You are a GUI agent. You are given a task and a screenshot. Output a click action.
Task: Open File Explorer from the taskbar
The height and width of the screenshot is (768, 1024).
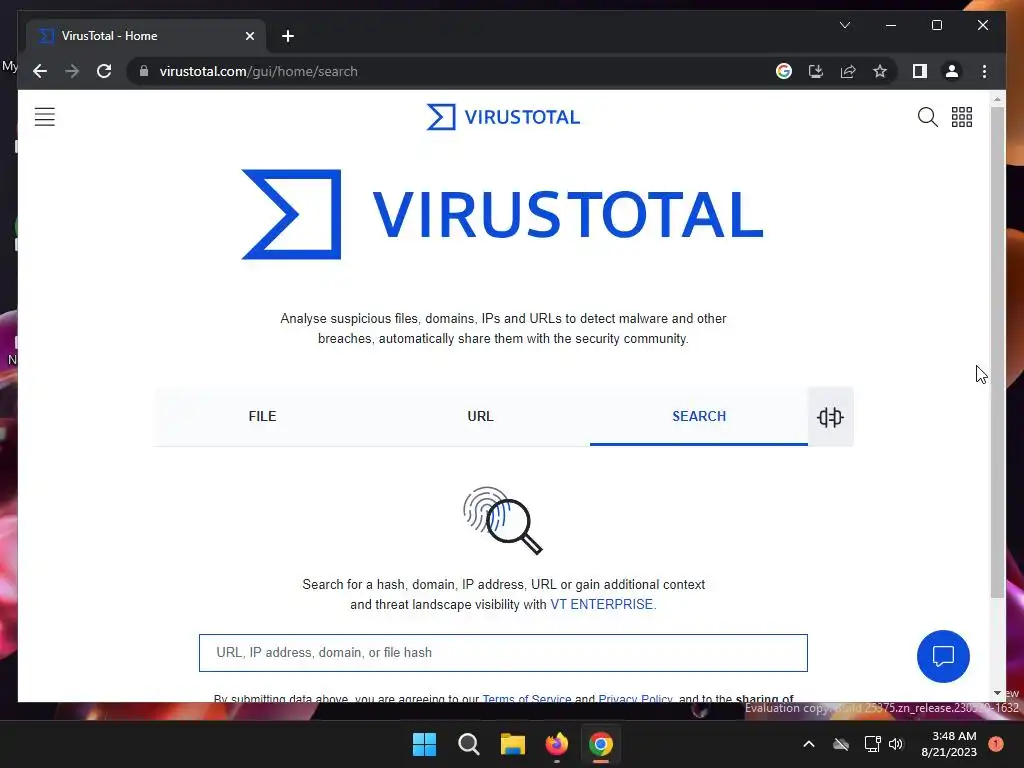513,744
